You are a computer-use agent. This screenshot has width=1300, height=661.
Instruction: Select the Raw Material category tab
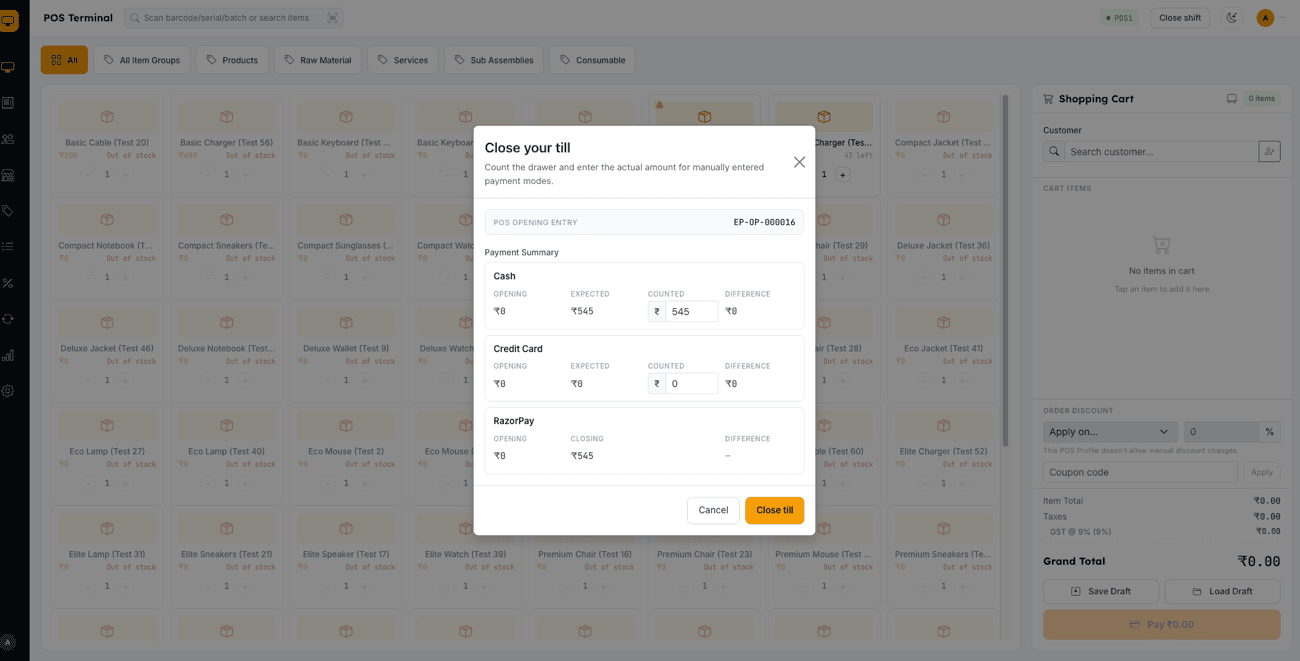click(x=318, y=60)
